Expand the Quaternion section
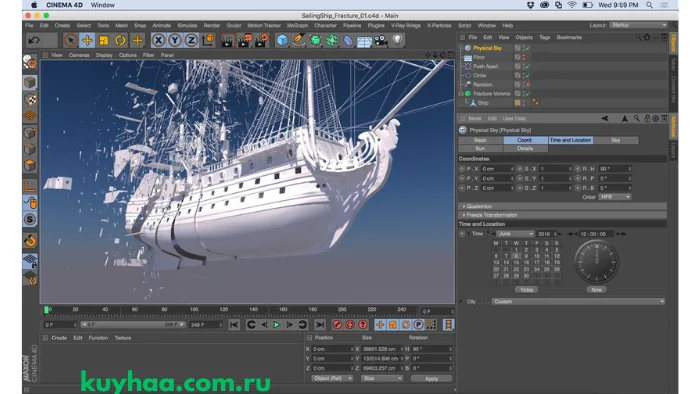This screenshot has height=394, width=700. tap(464, 206)
